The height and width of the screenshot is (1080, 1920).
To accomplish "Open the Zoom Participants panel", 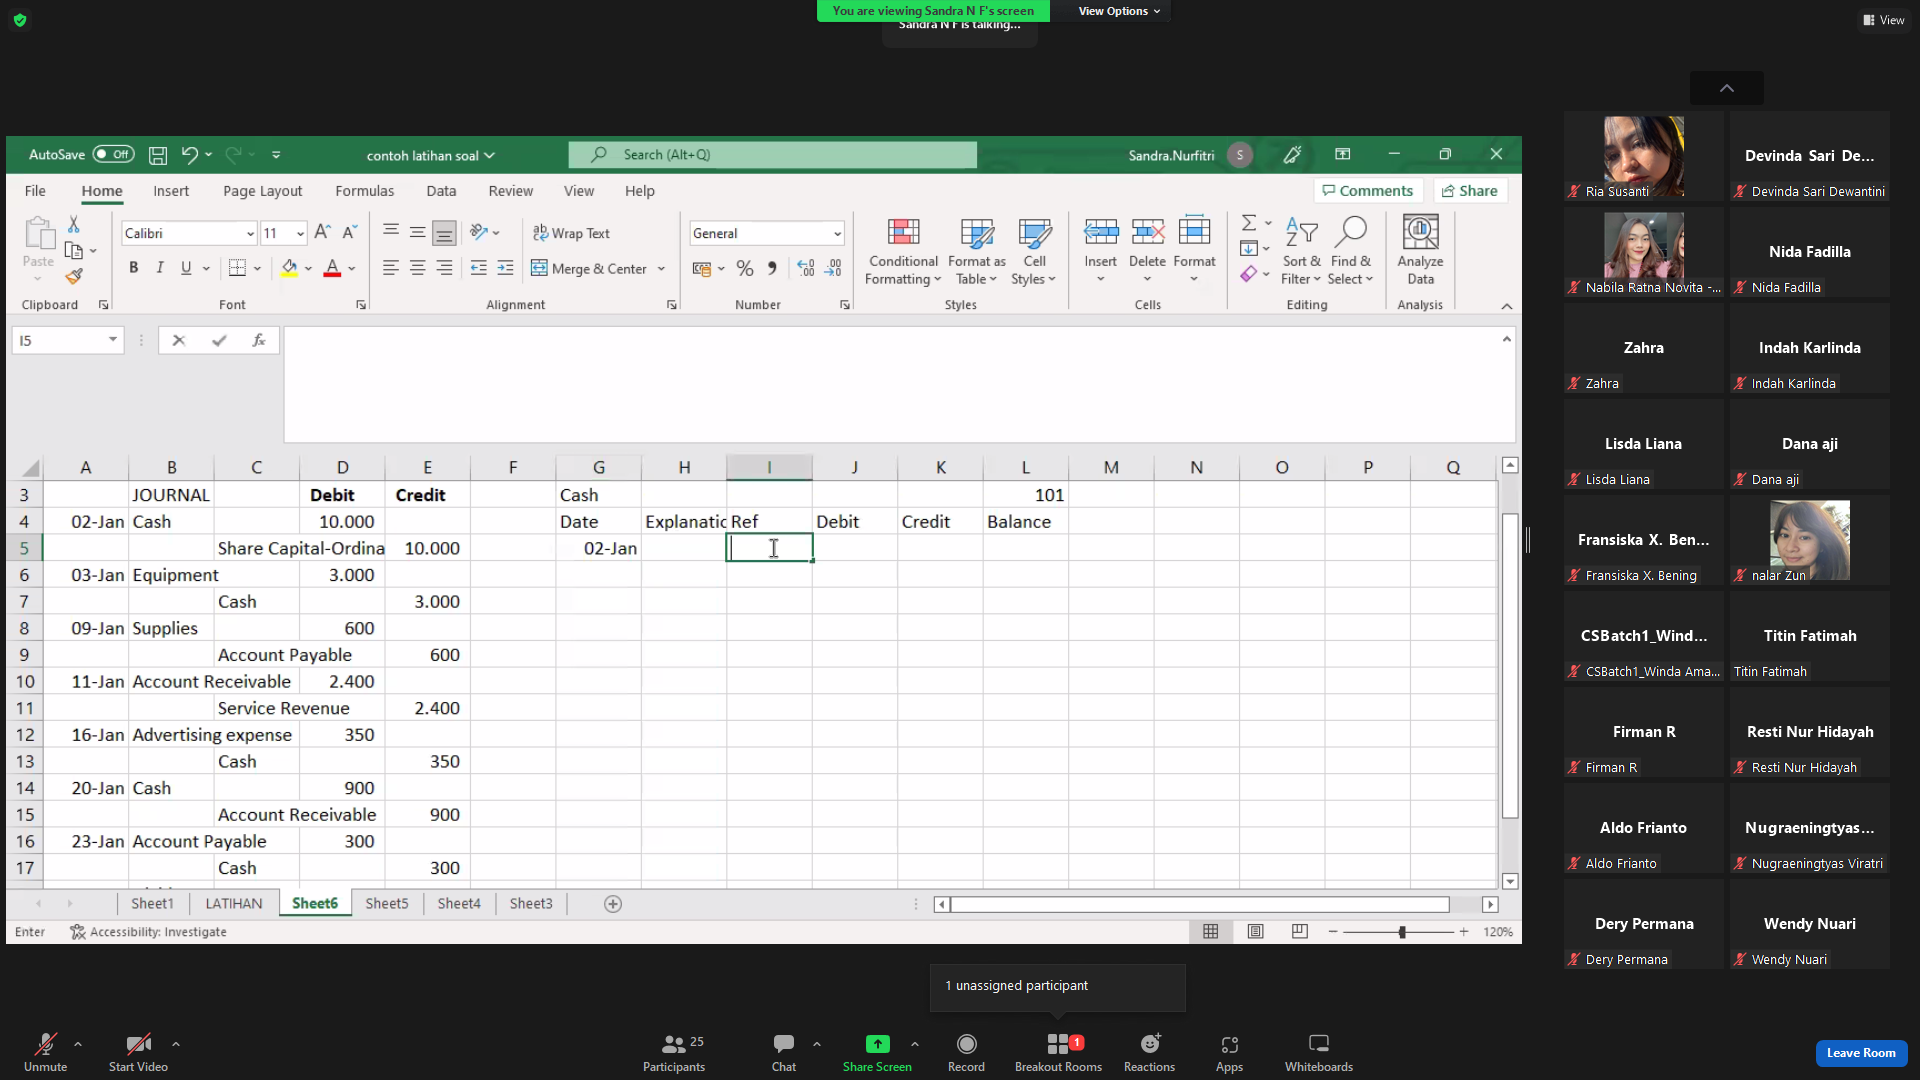I will click(674, 1052).
